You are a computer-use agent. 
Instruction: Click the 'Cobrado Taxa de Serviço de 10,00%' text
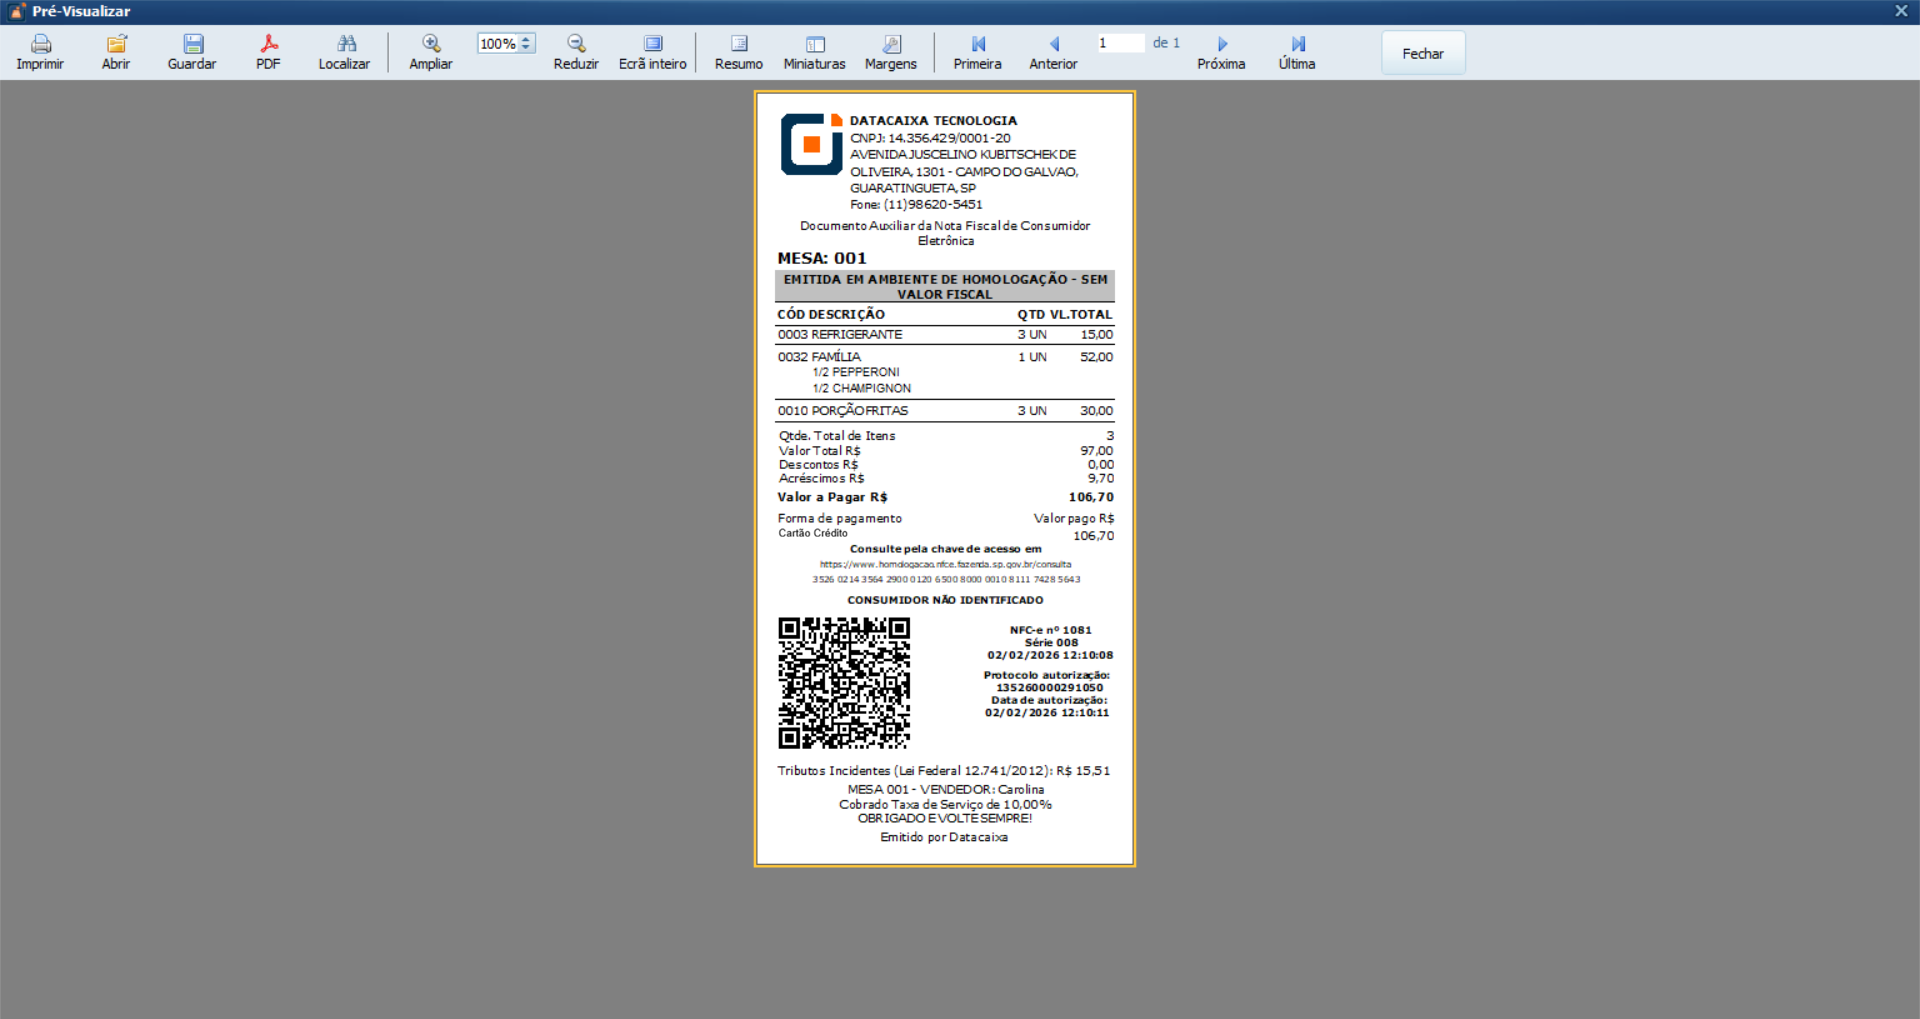pyautogui.click(x=945, y=804)
